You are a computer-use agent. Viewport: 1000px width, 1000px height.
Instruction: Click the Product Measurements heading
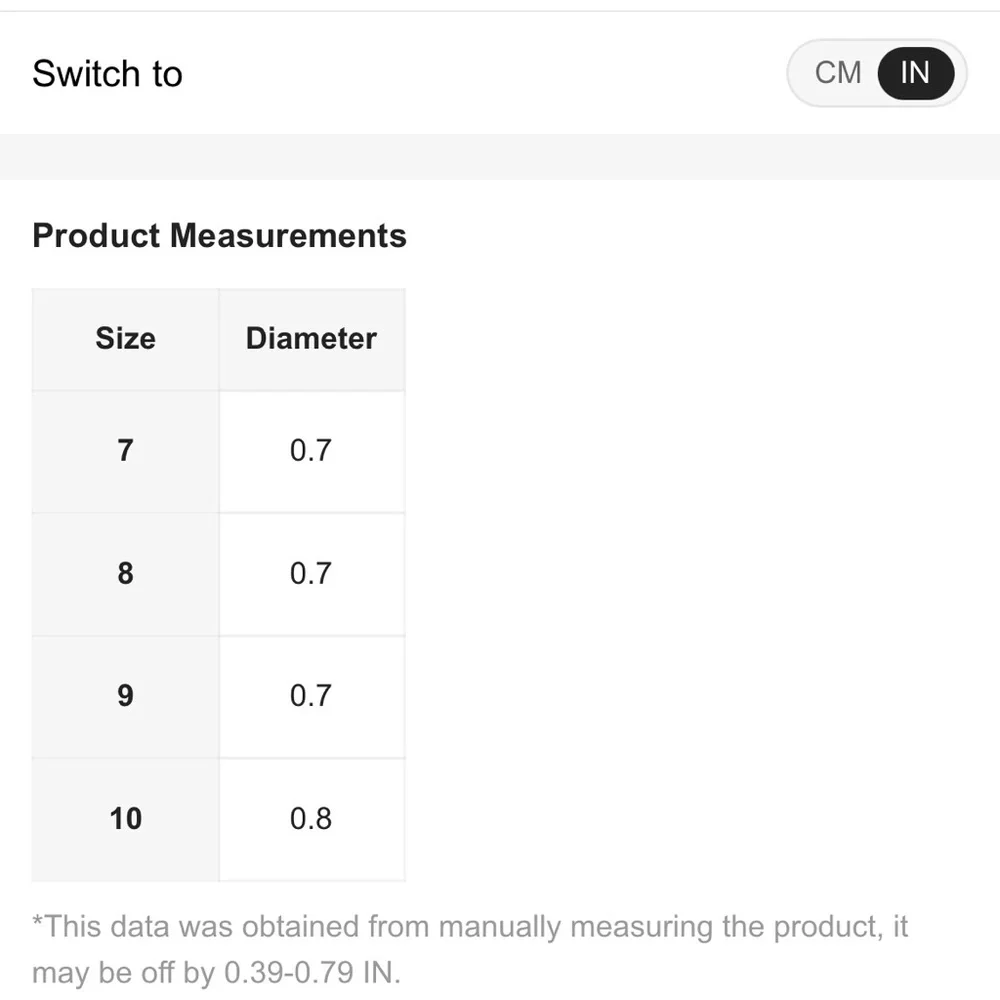pos(219,236)
